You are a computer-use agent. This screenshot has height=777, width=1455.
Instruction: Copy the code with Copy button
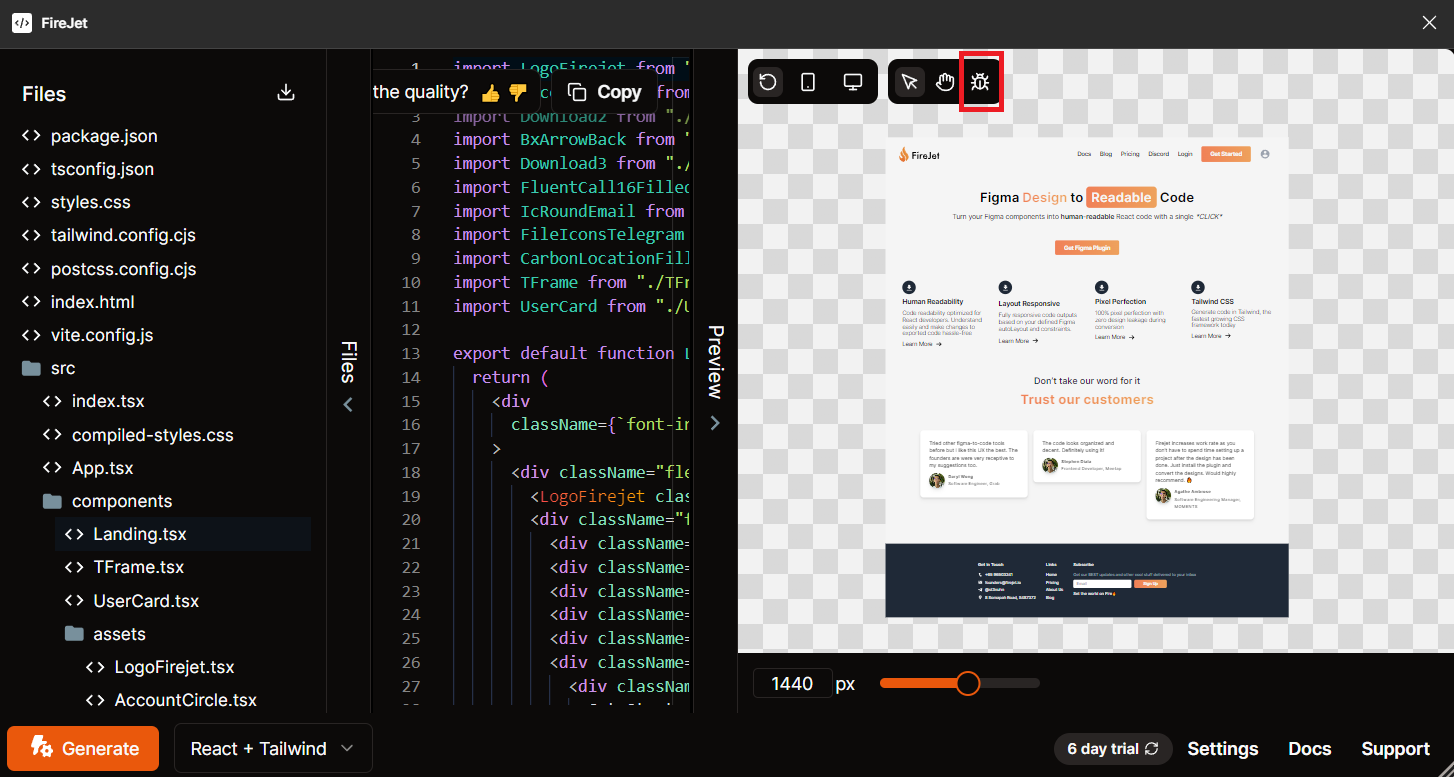click(603, 91)
